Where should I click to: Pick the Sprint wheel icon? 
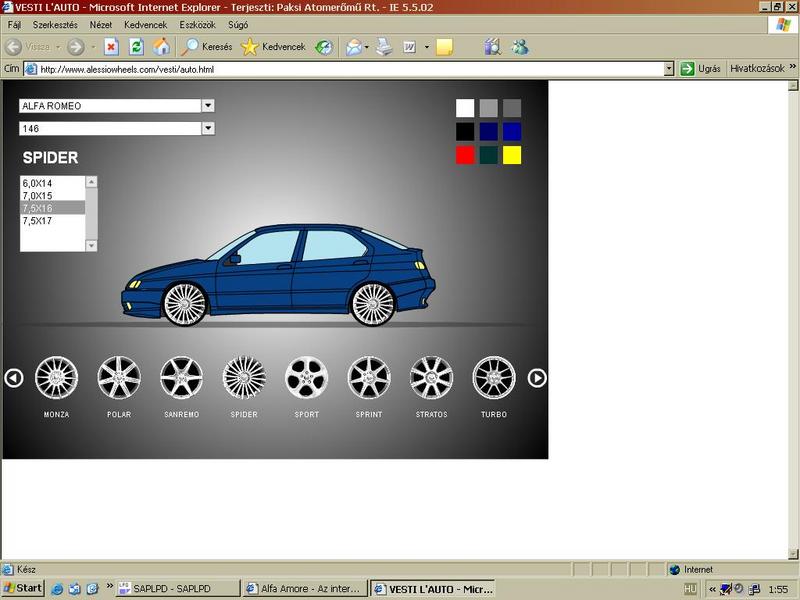(x=369, y=378)
